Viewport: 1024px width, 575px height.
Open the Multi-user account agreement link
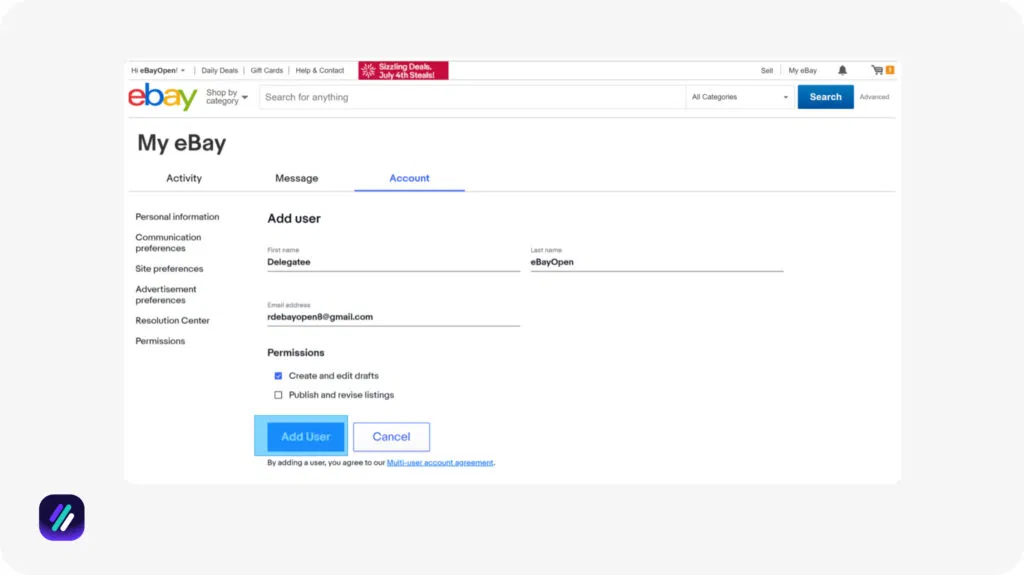click(x=440, y=463)
